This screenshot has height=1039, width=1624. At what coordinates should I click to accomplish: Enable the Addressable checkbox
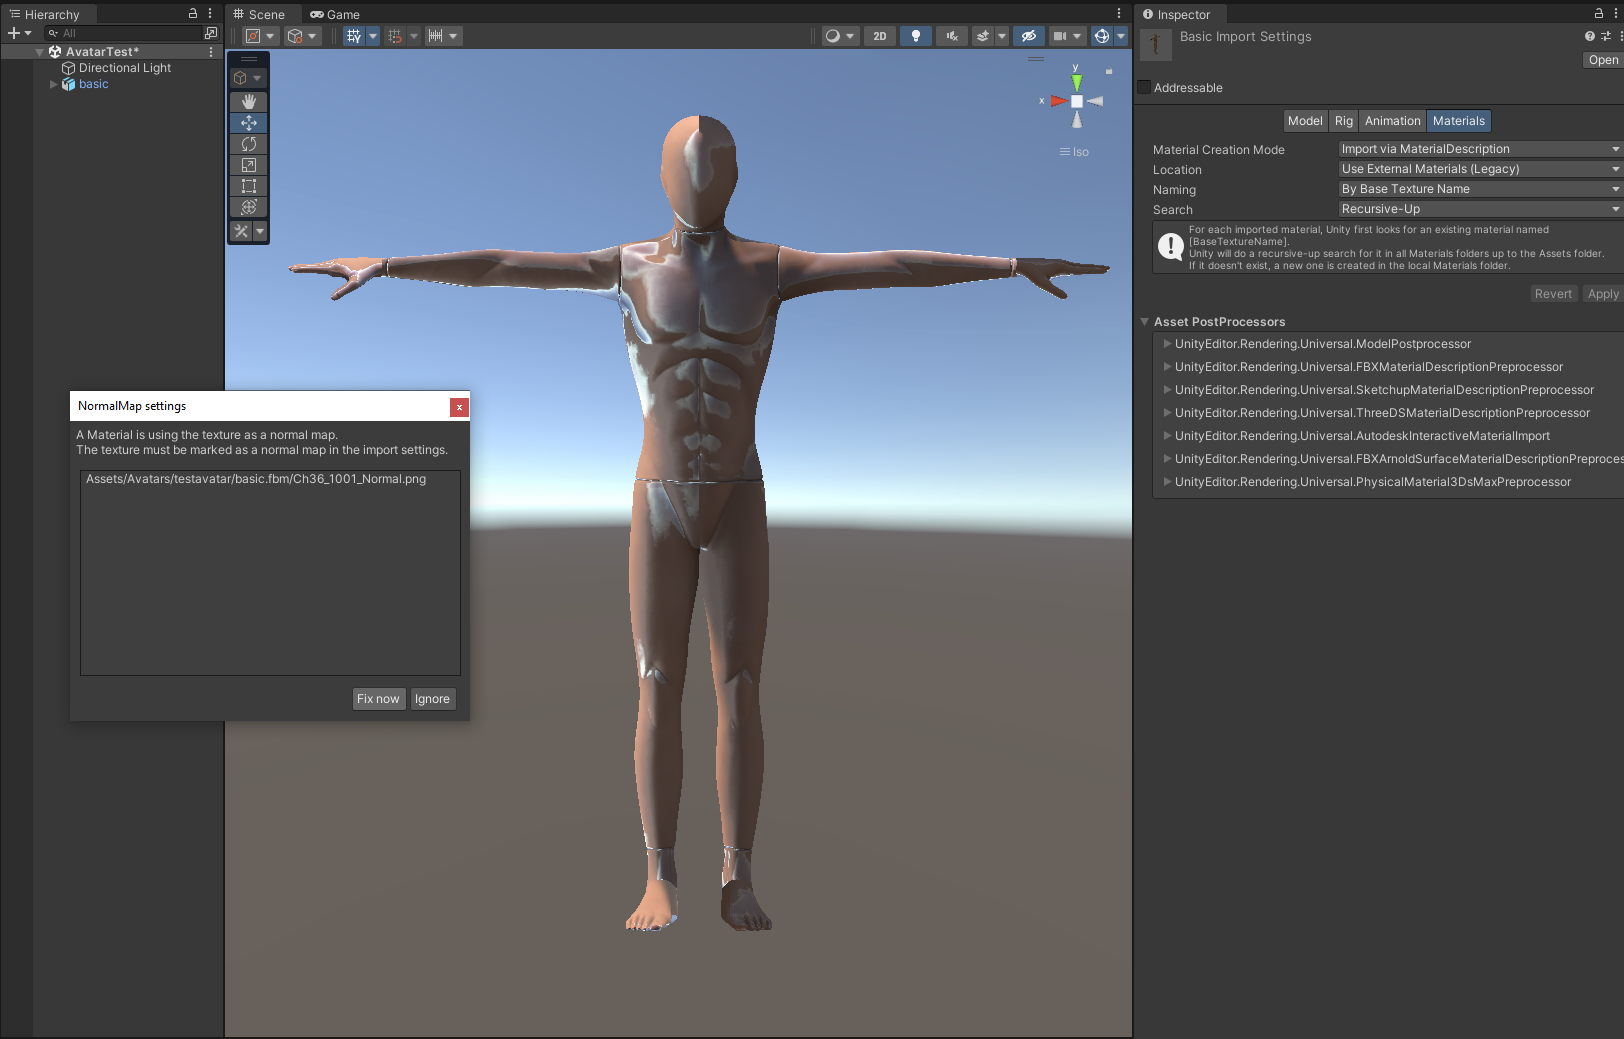1144,88
